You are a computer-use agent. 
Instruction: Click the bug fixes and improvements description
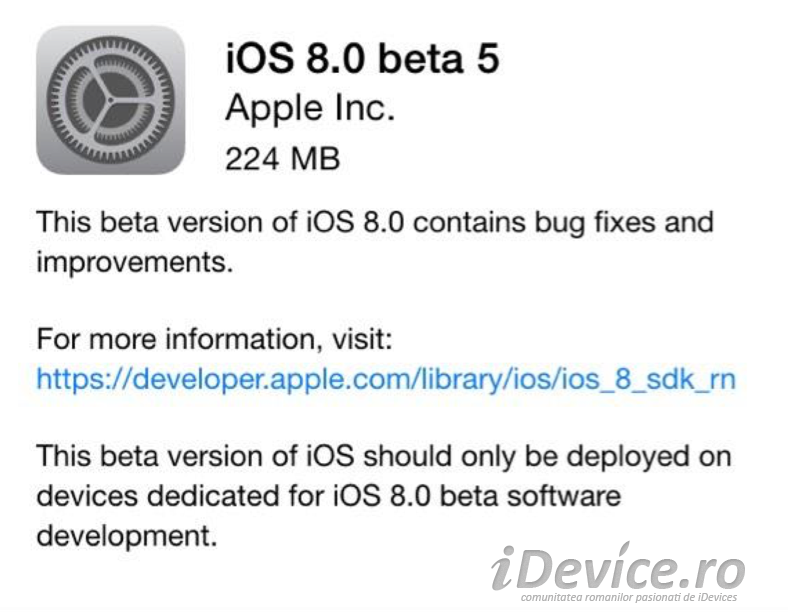click(375, 242)
